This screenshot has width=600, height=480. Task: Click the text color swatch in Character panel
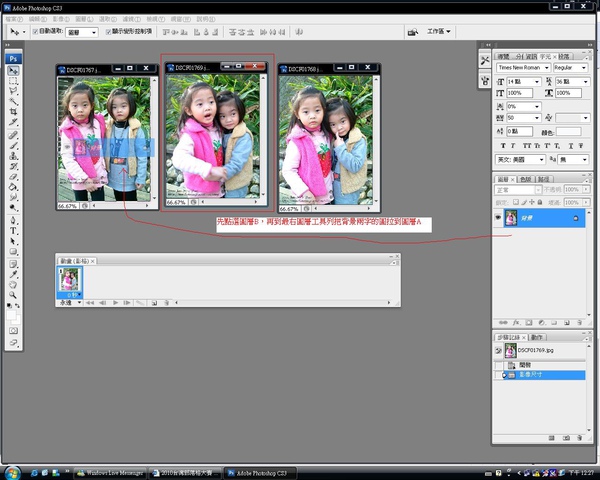tap(569, 132)
